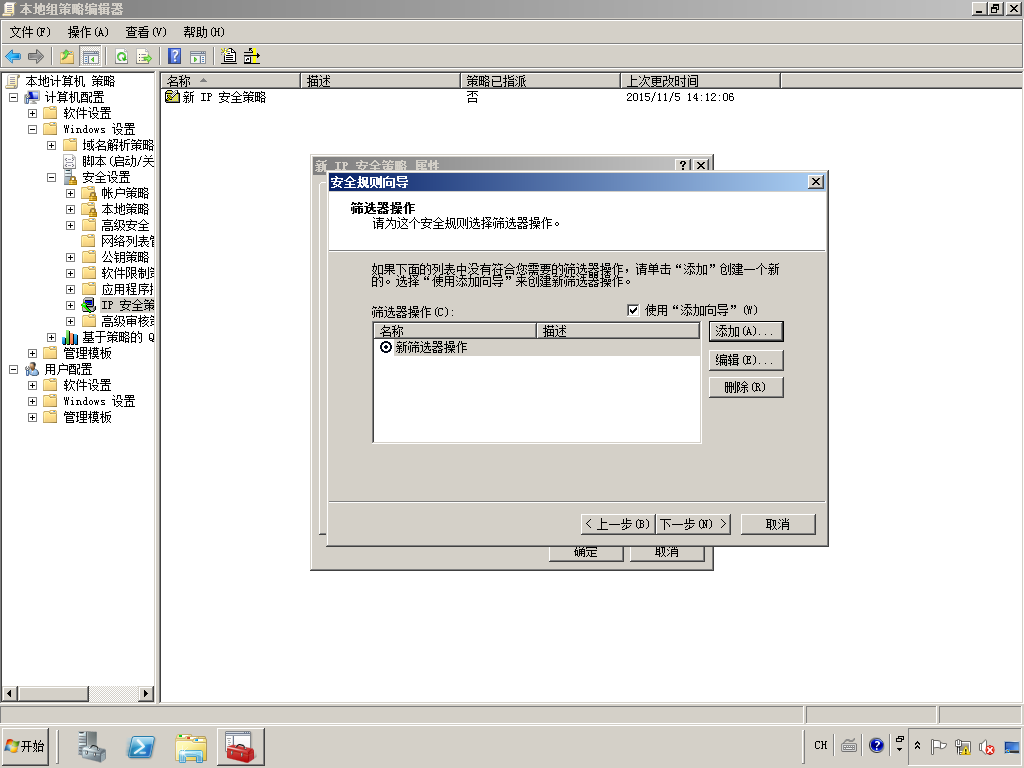Go up one level with the folder icon
Viewport: 1024px width, 768px height.
pos(67,57)
